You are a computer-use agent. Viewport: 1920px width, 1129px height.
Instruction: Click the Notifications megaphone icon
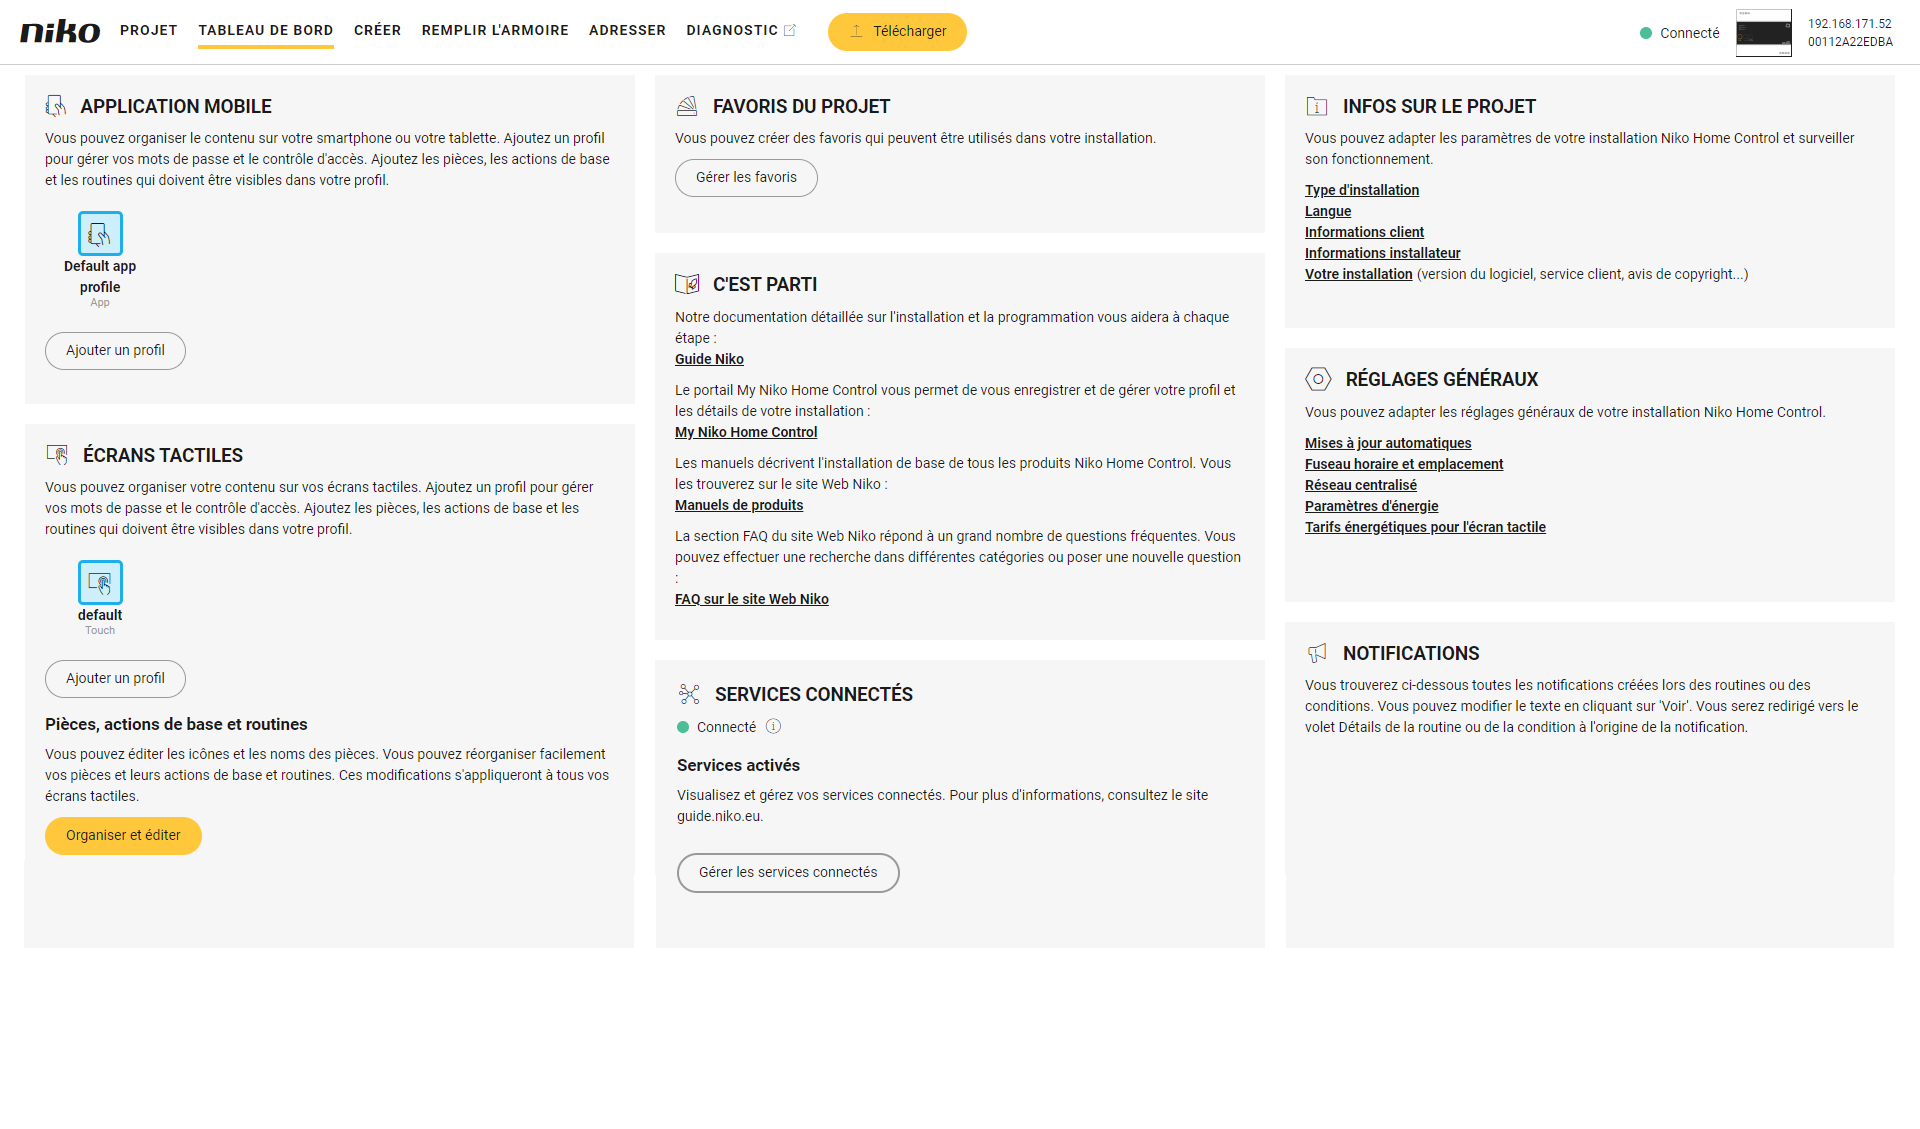1317,653
